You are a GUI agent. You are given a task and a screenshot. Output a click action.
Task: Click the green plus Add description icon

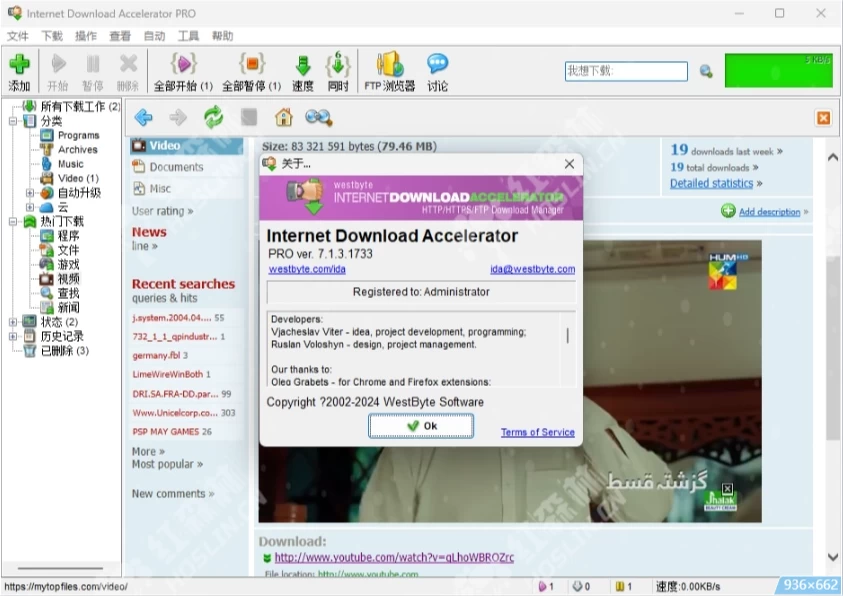pos(728,211)
